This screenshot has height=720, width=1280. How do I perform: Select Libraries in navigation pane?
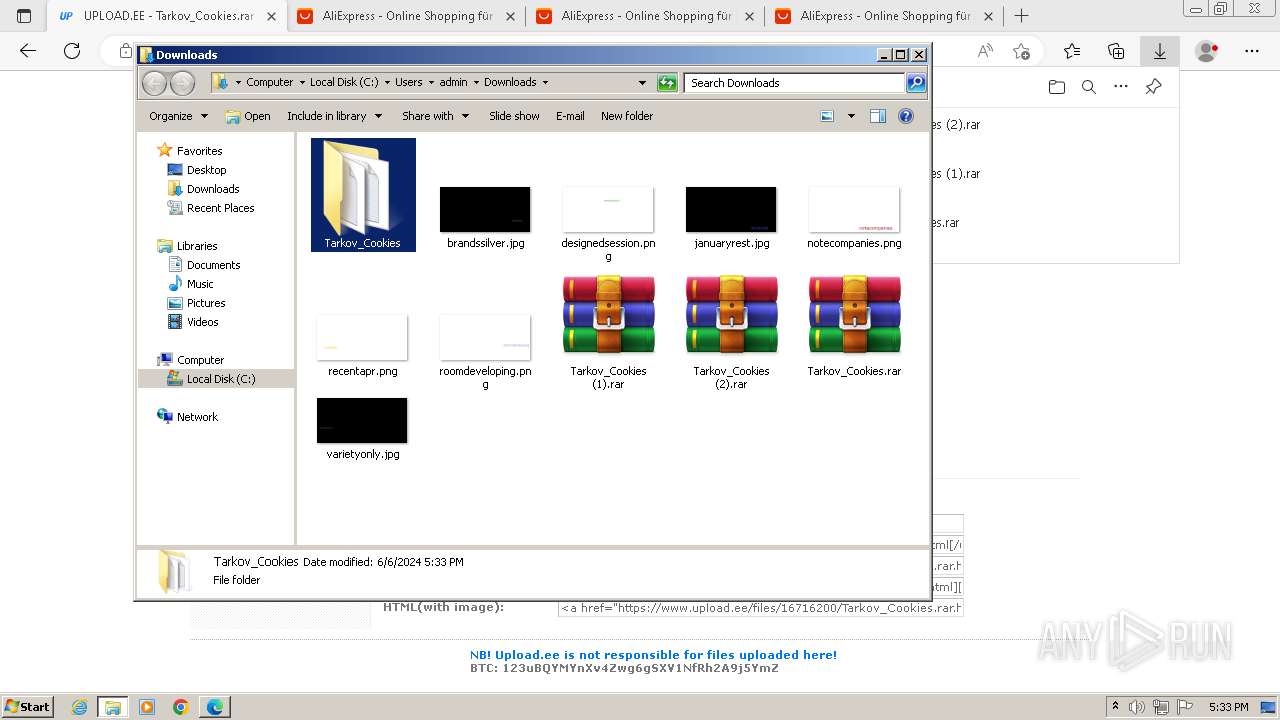(197, 246)
